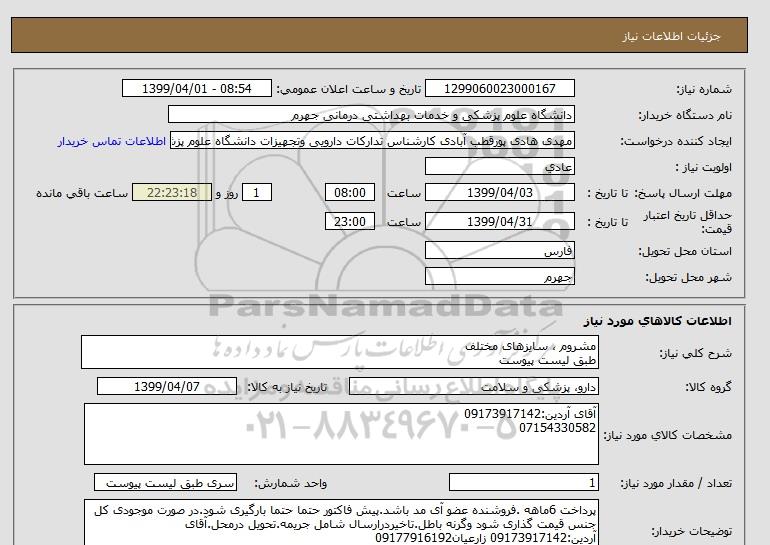Click the label تاریخ و ساعت اعلان عمومی
The image size is (770, 545).
point(349,89)
